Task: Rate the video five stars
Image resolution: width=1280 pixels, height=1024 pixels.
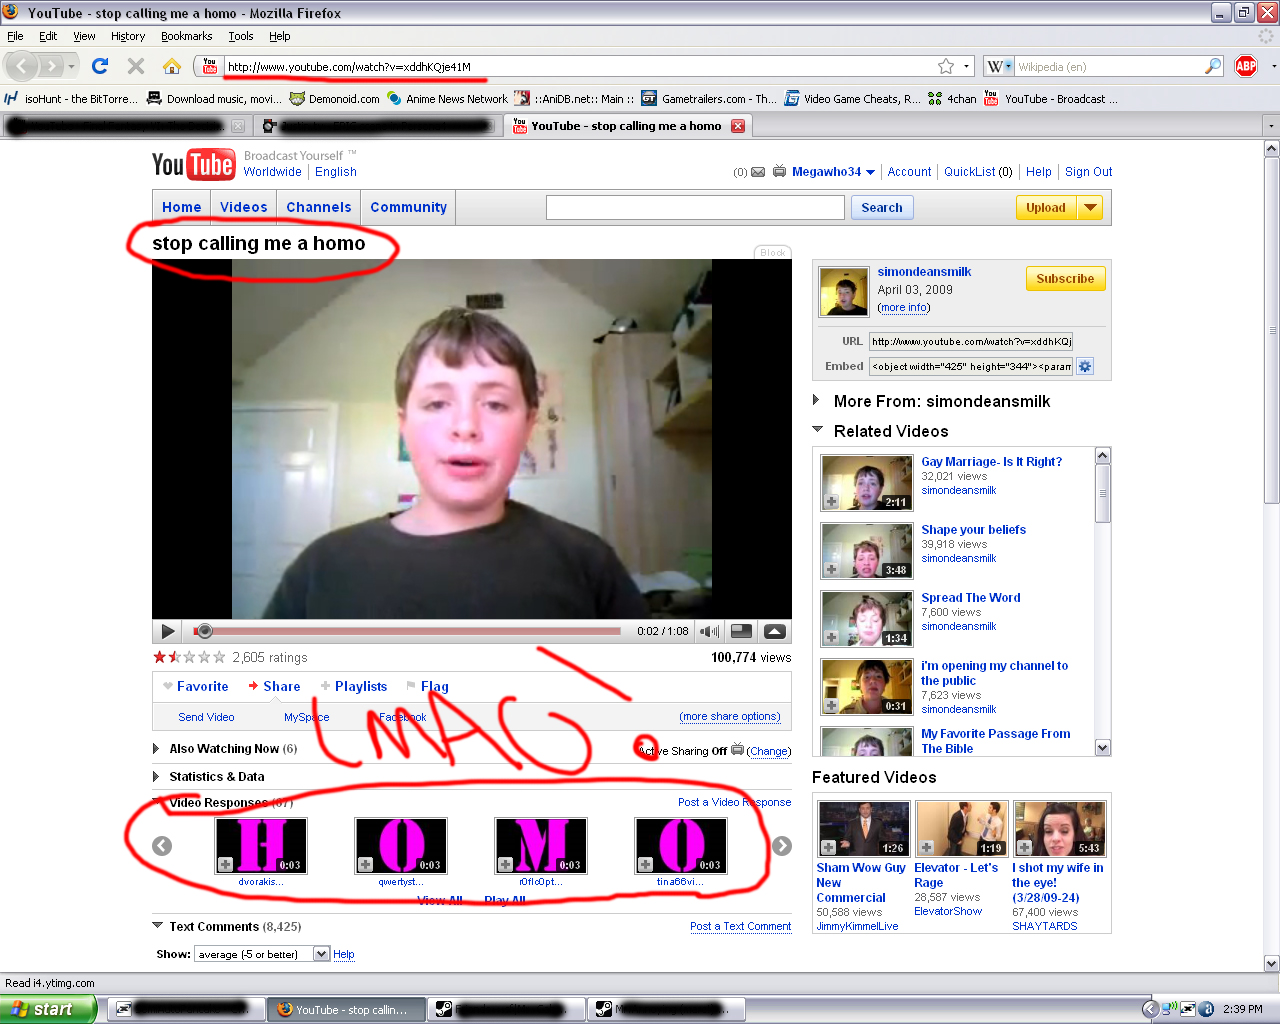Action: pos(220,657)
